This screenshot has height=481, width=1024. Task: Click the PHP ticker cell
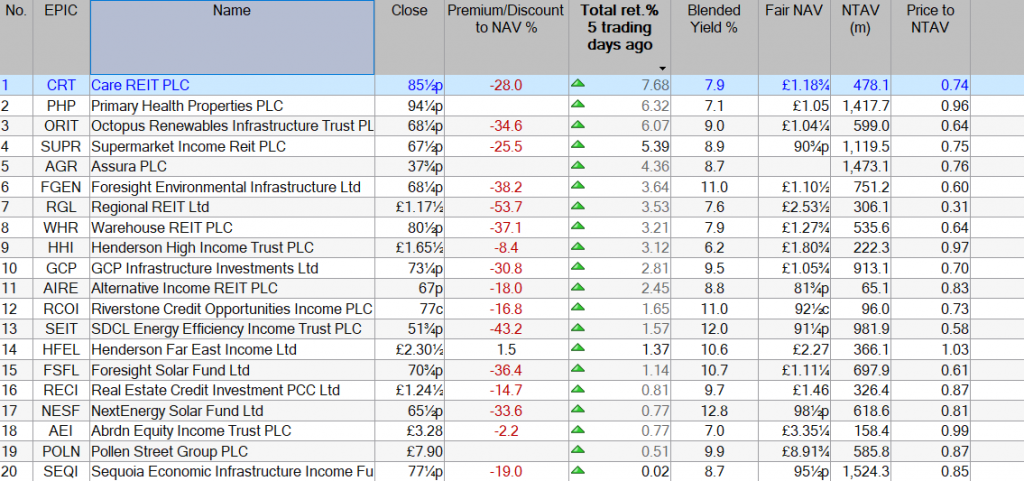coord(61,106)
